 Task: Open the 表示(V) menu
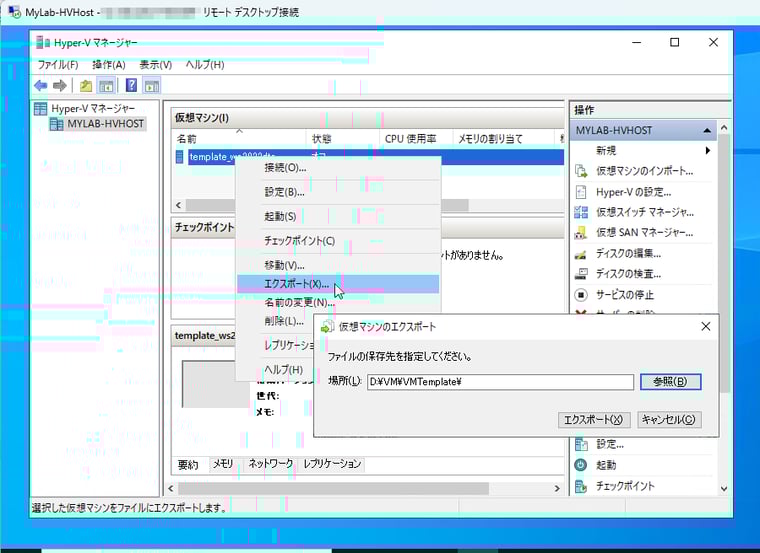click(x=156, y=64)
